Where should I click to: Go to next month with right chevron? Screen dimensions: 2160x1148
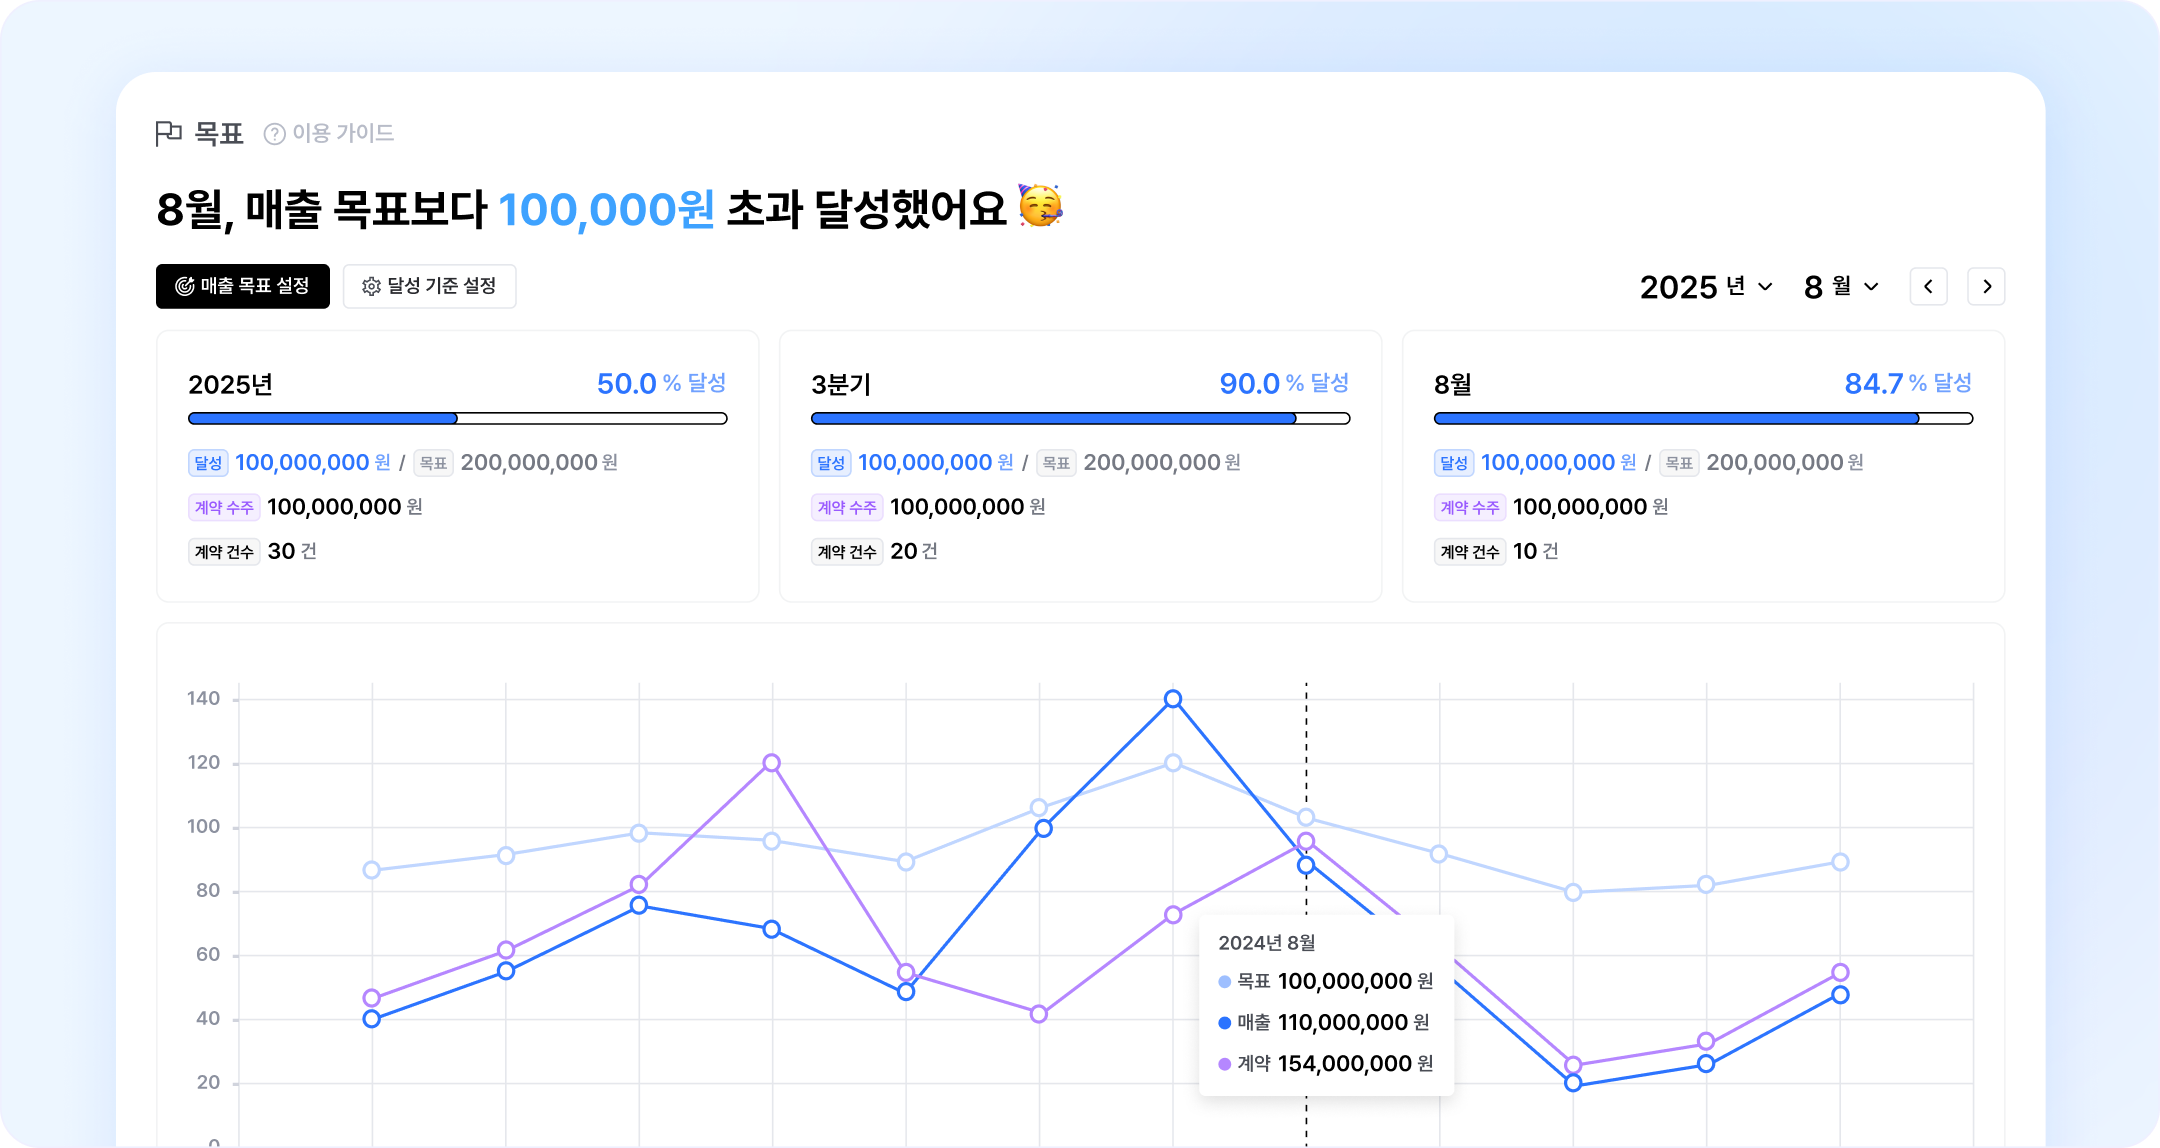pyautogui.click(x=1986, y=287)
